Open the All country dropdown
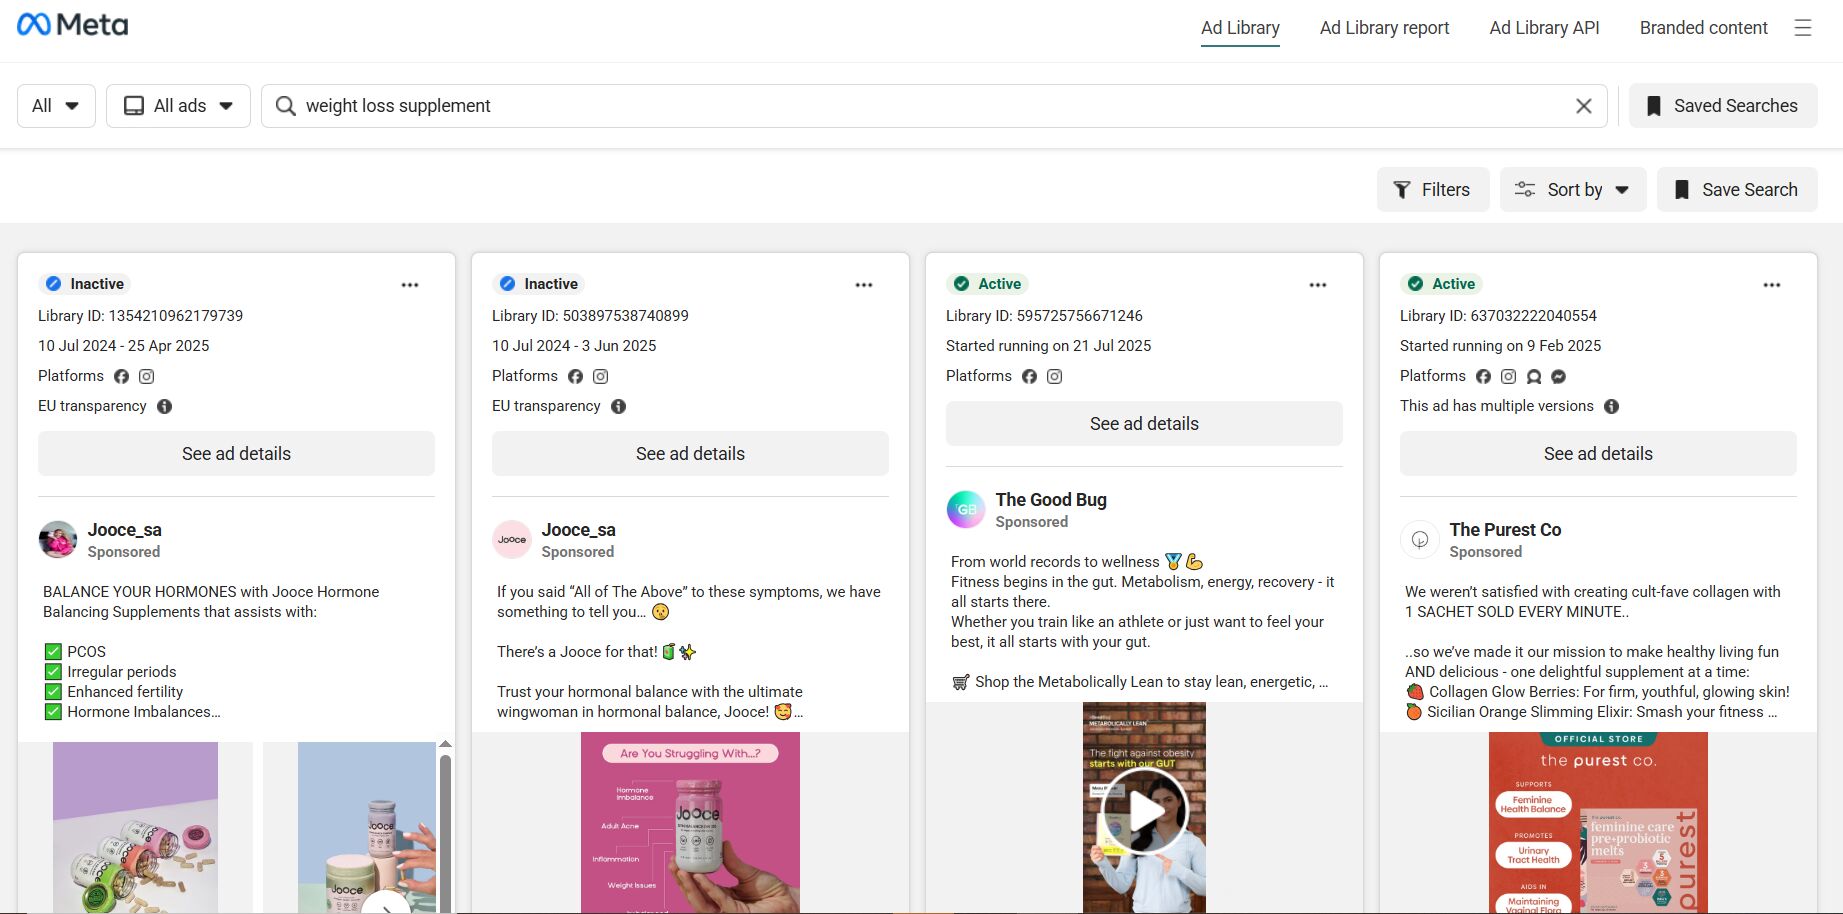The image size is (1843, 914). (x=56, y=106)
